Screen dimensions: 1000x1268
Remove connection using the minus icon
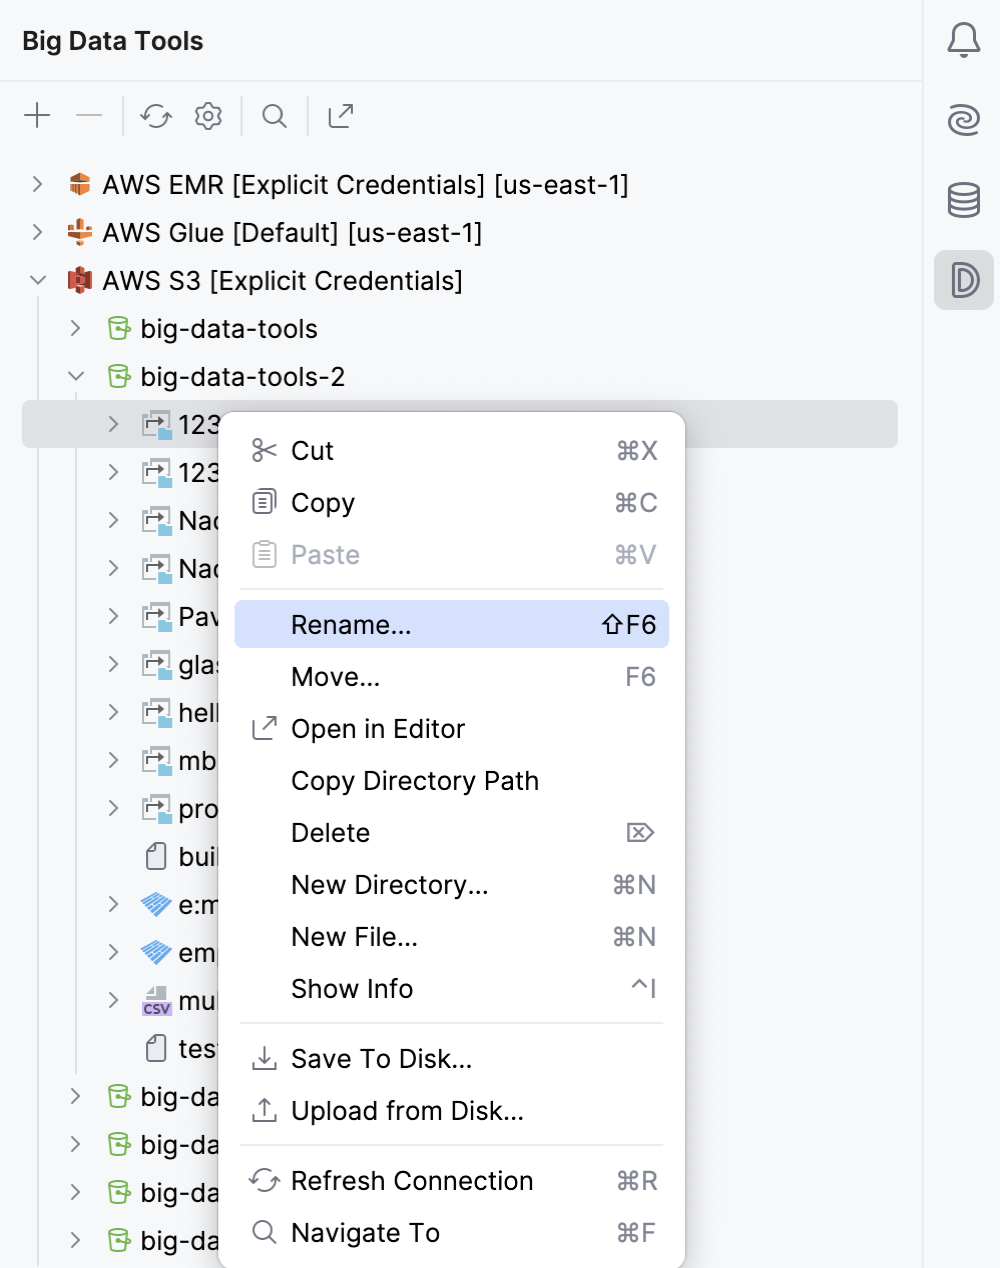[89, 115]
